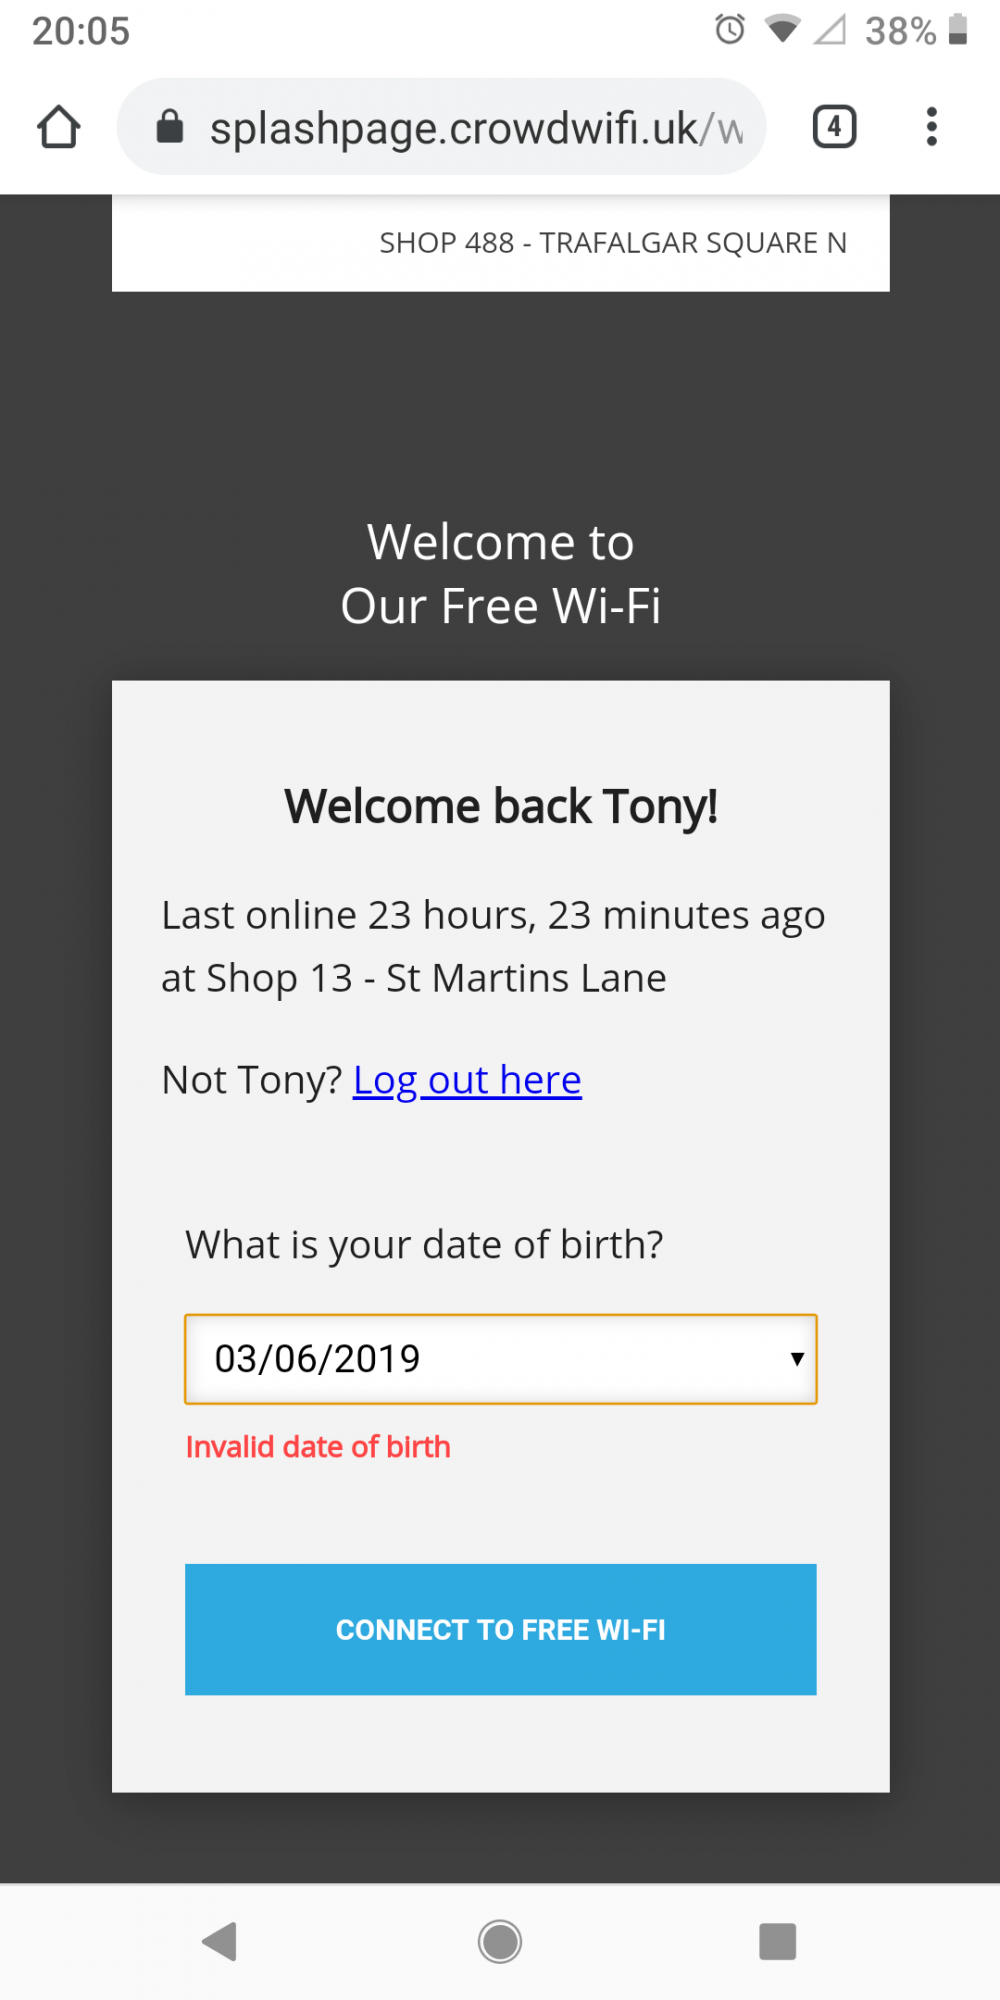Open the Chrome three-dot menu
Viewport: 1000px width, 2000px height.
coord(931,127)
